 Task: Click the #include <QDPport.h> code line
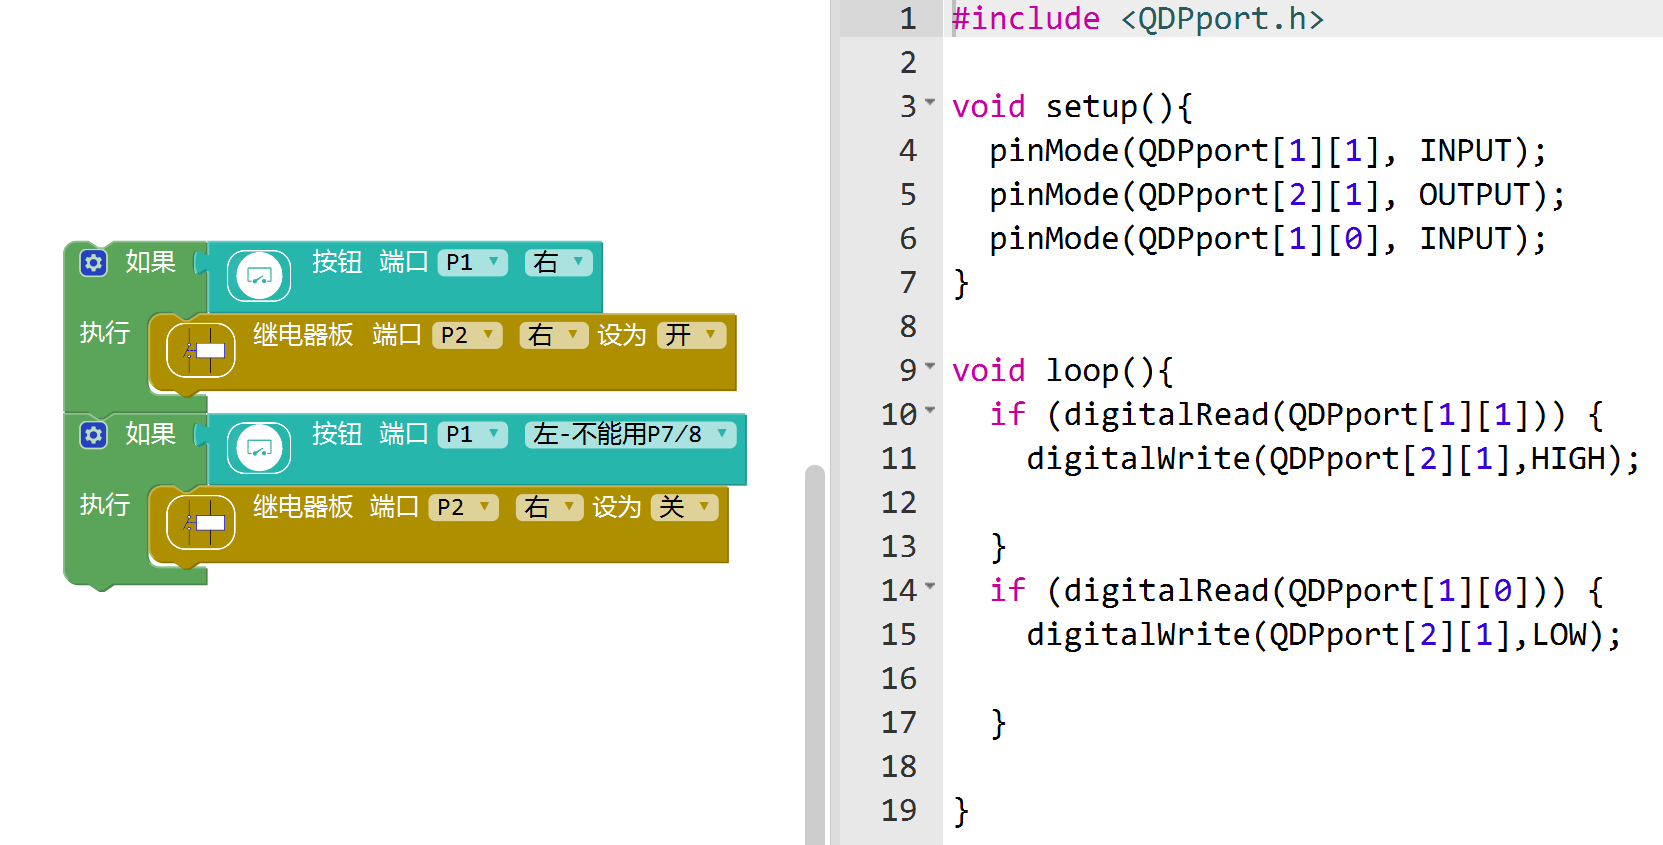[x=1138, y=19]
